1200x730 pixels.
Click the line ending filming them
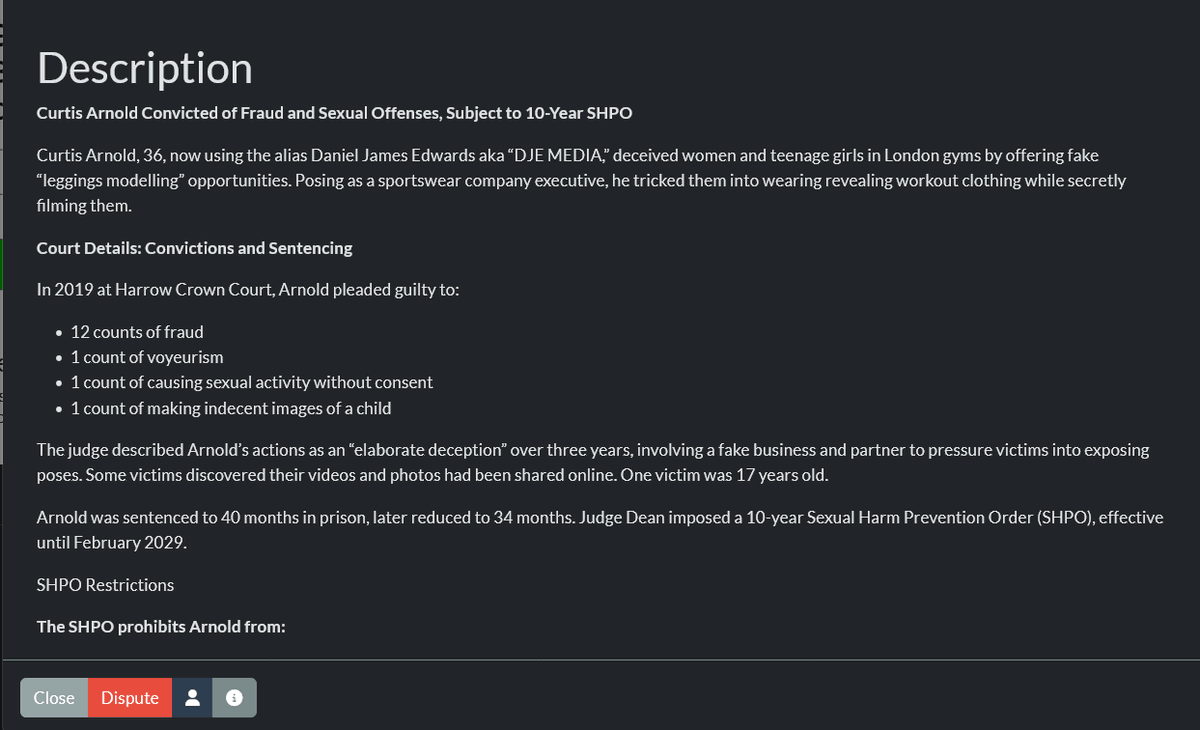pos(83,206)
